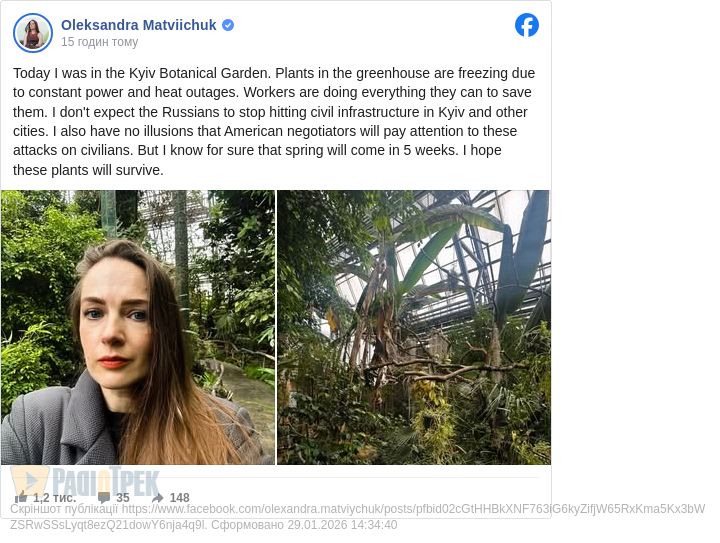Screen dimensions: 720x543
Task: Click the comments speech bubble icon
Action: (104, 497)
